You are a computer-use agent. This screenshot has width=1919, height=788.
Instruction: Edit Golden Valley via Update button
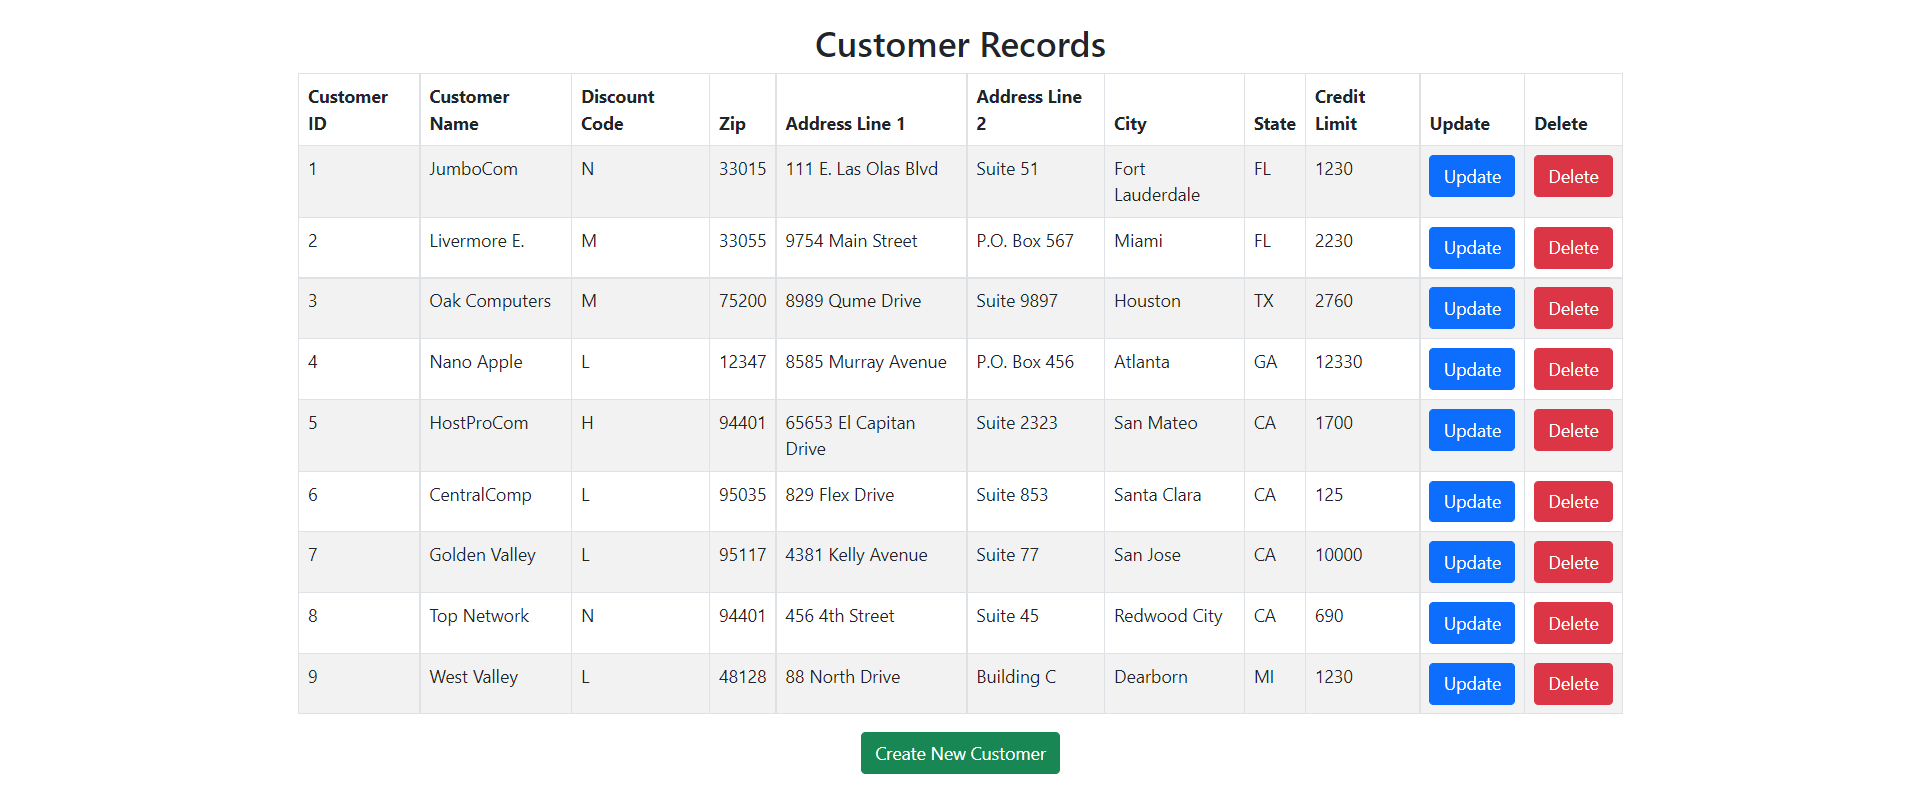point(1471,562)
